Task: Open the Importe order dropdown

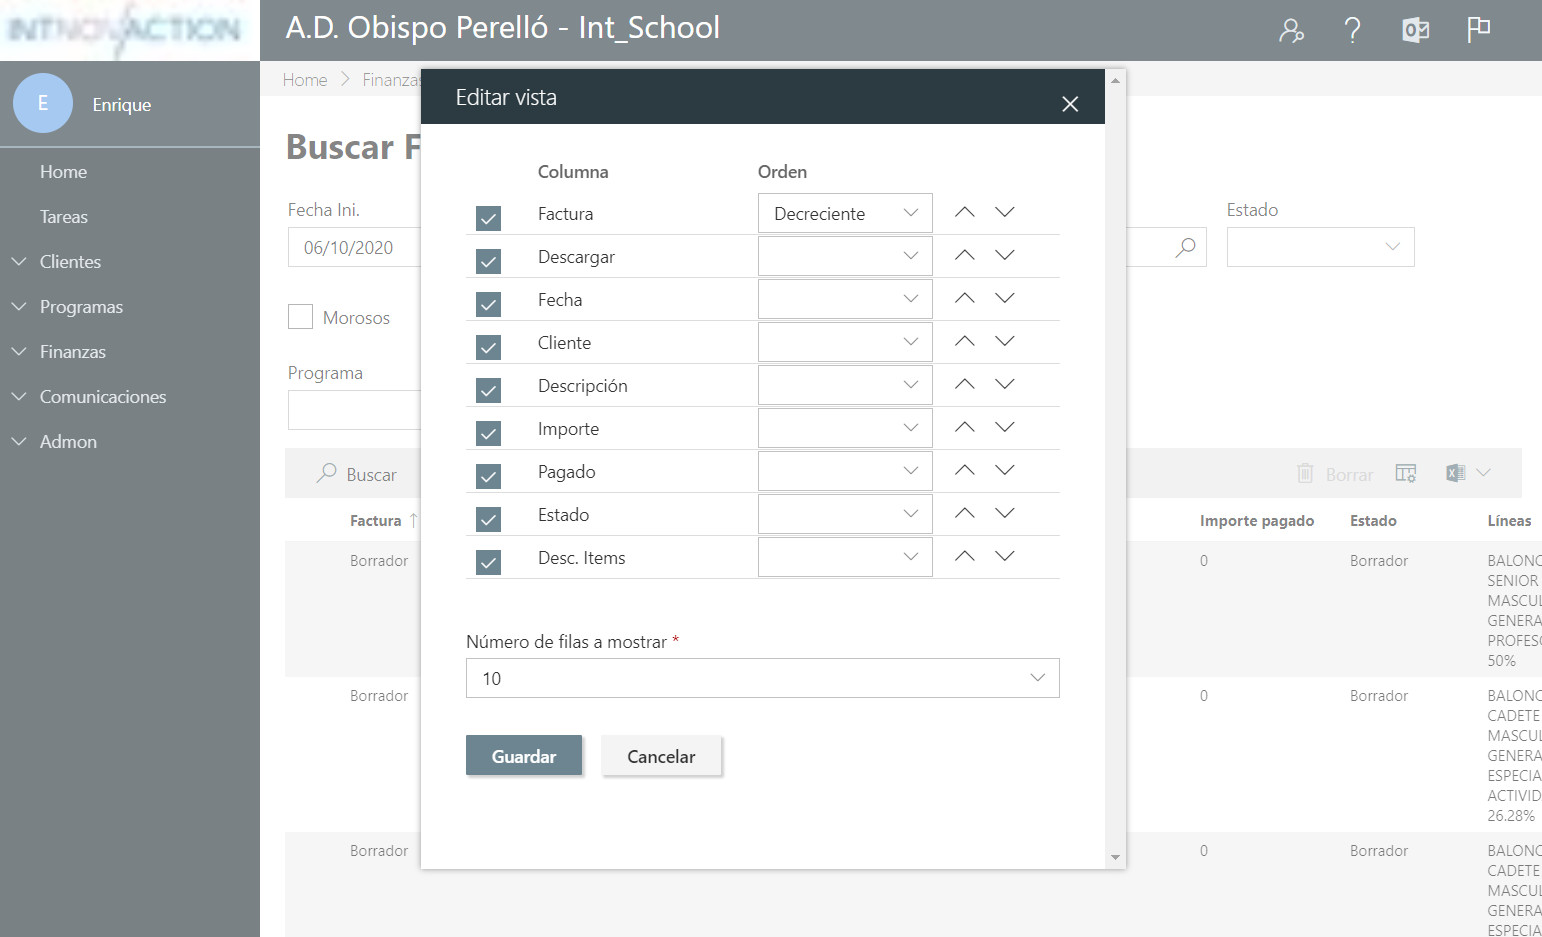Action: (x=845, y=428)
